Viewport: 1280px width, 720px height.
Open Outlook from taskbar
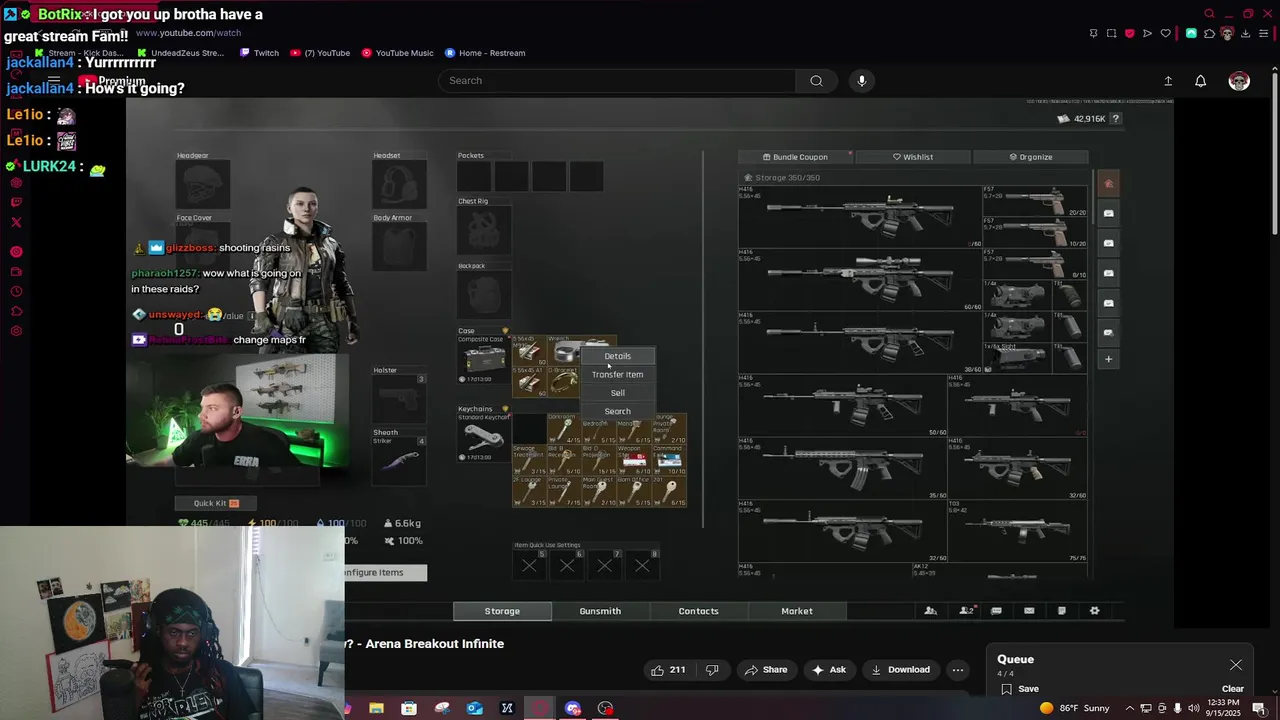pos(475,708)
